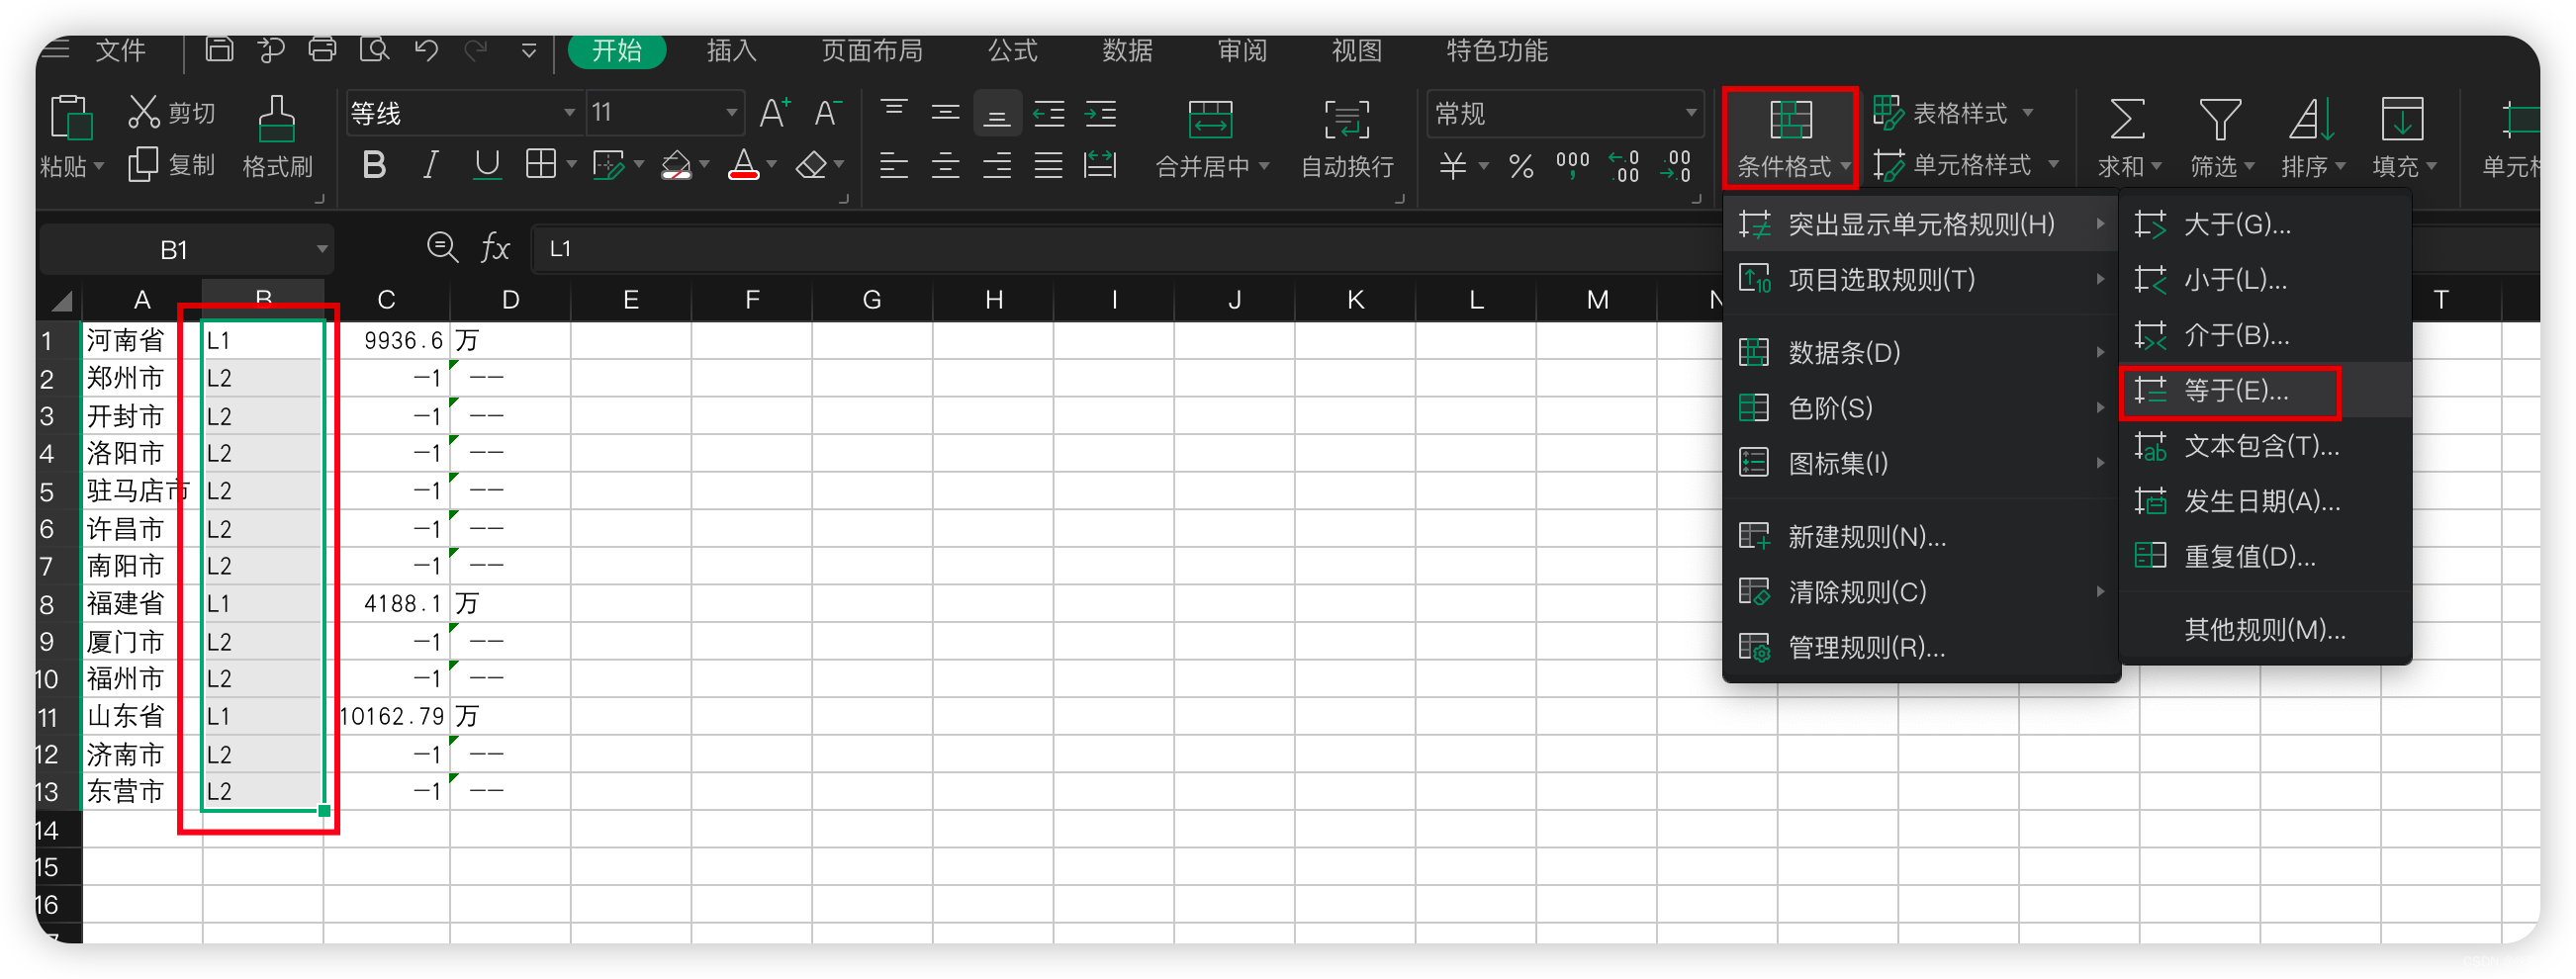Click the Print icon
The height and width of the screenshot is (979, 2576).
[x=322, y=50]
